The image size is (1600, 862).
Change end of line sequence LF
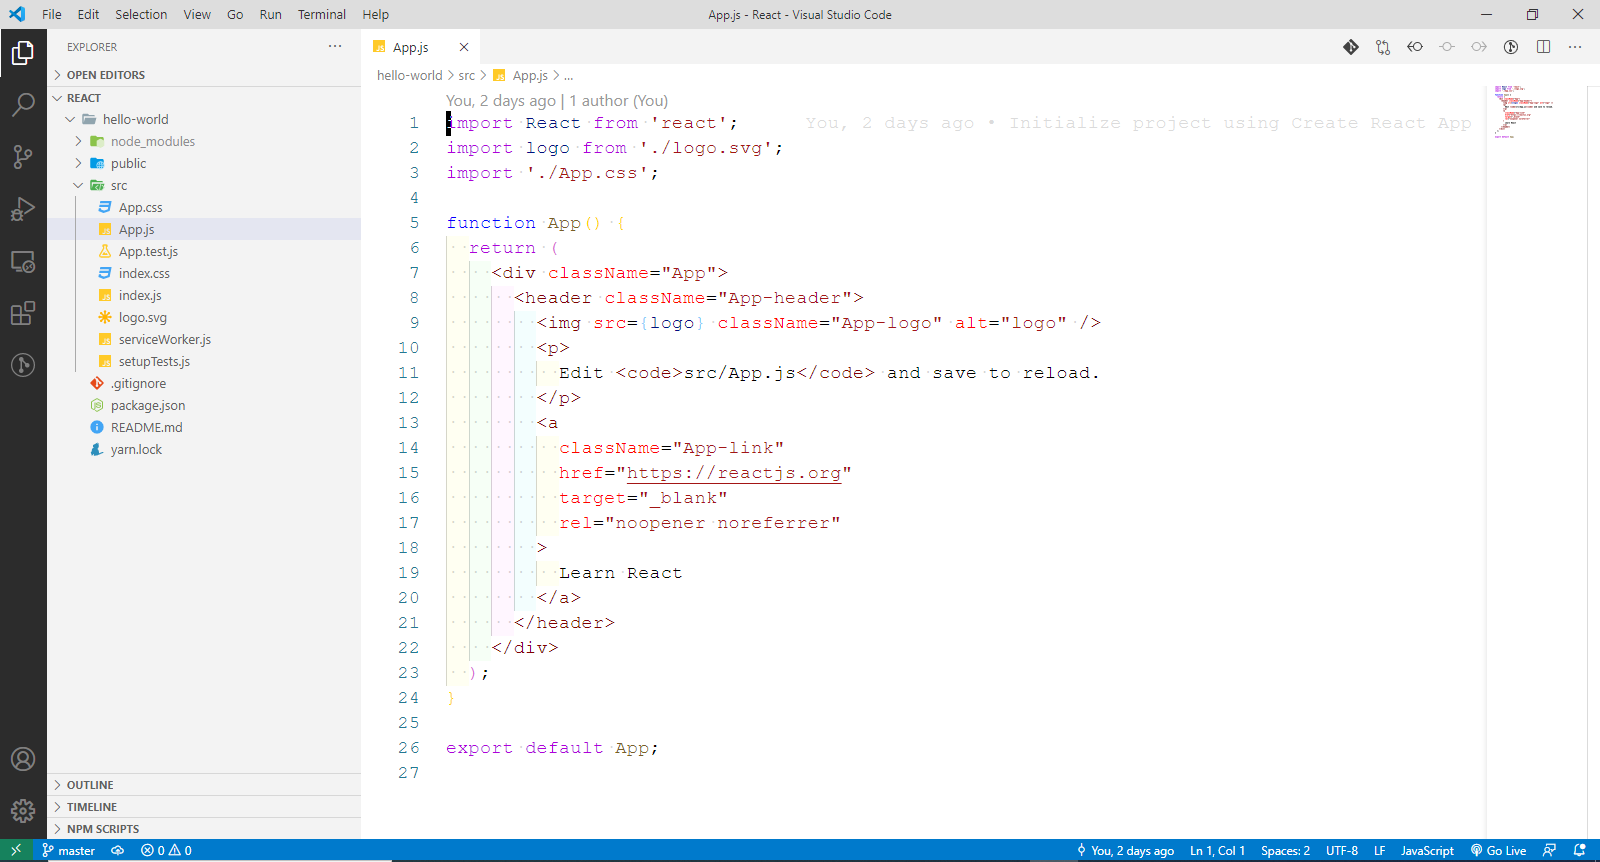[1379, 851]
